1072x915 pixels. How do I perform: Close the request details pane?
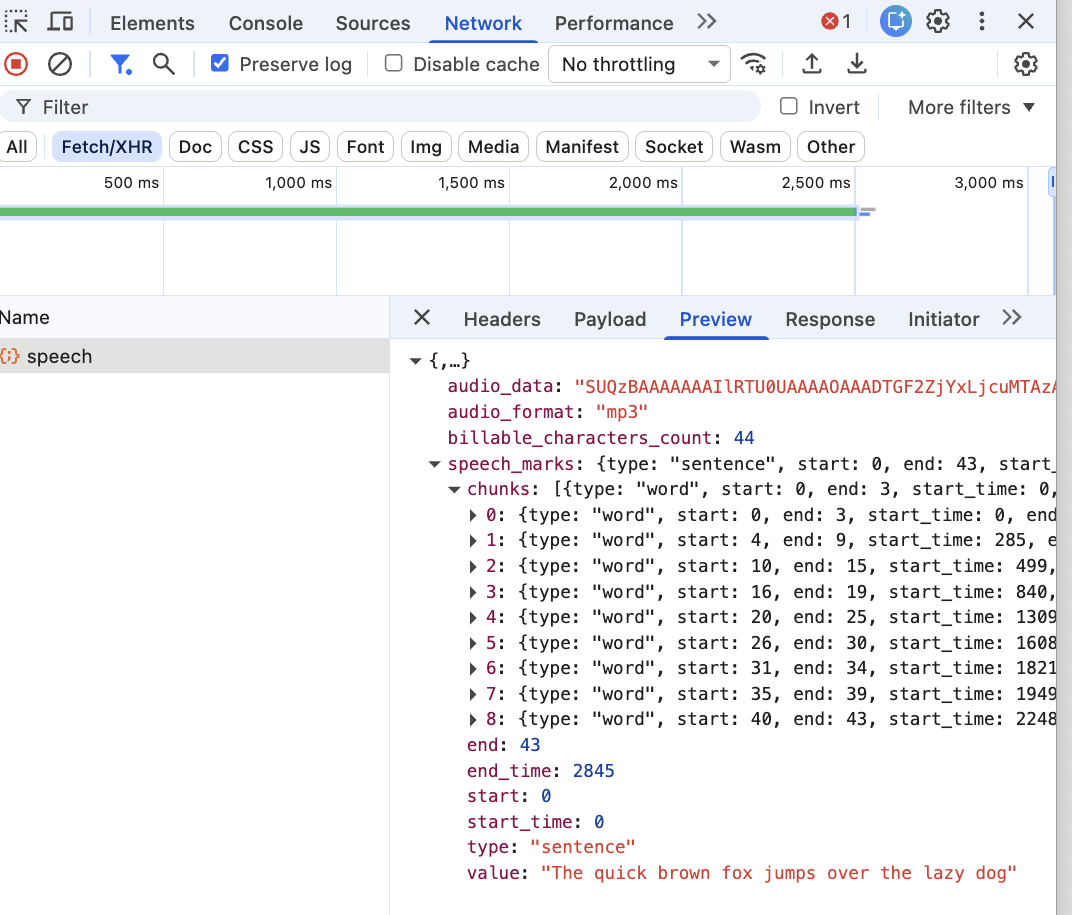423,317
